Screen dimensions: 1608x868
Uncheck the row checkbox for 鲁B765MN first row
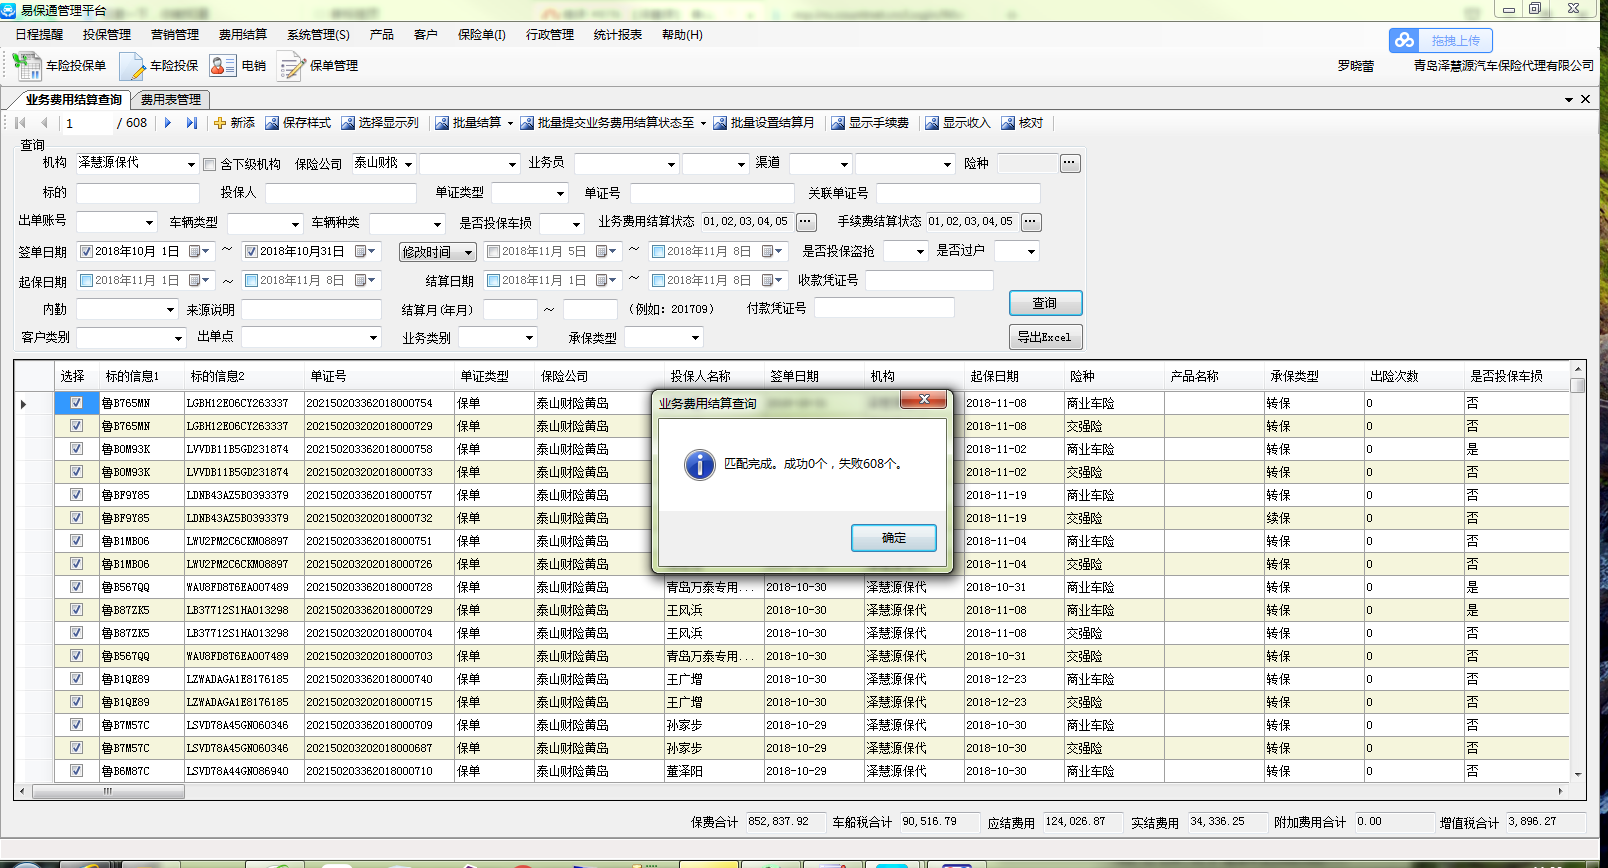click(76, 403)
